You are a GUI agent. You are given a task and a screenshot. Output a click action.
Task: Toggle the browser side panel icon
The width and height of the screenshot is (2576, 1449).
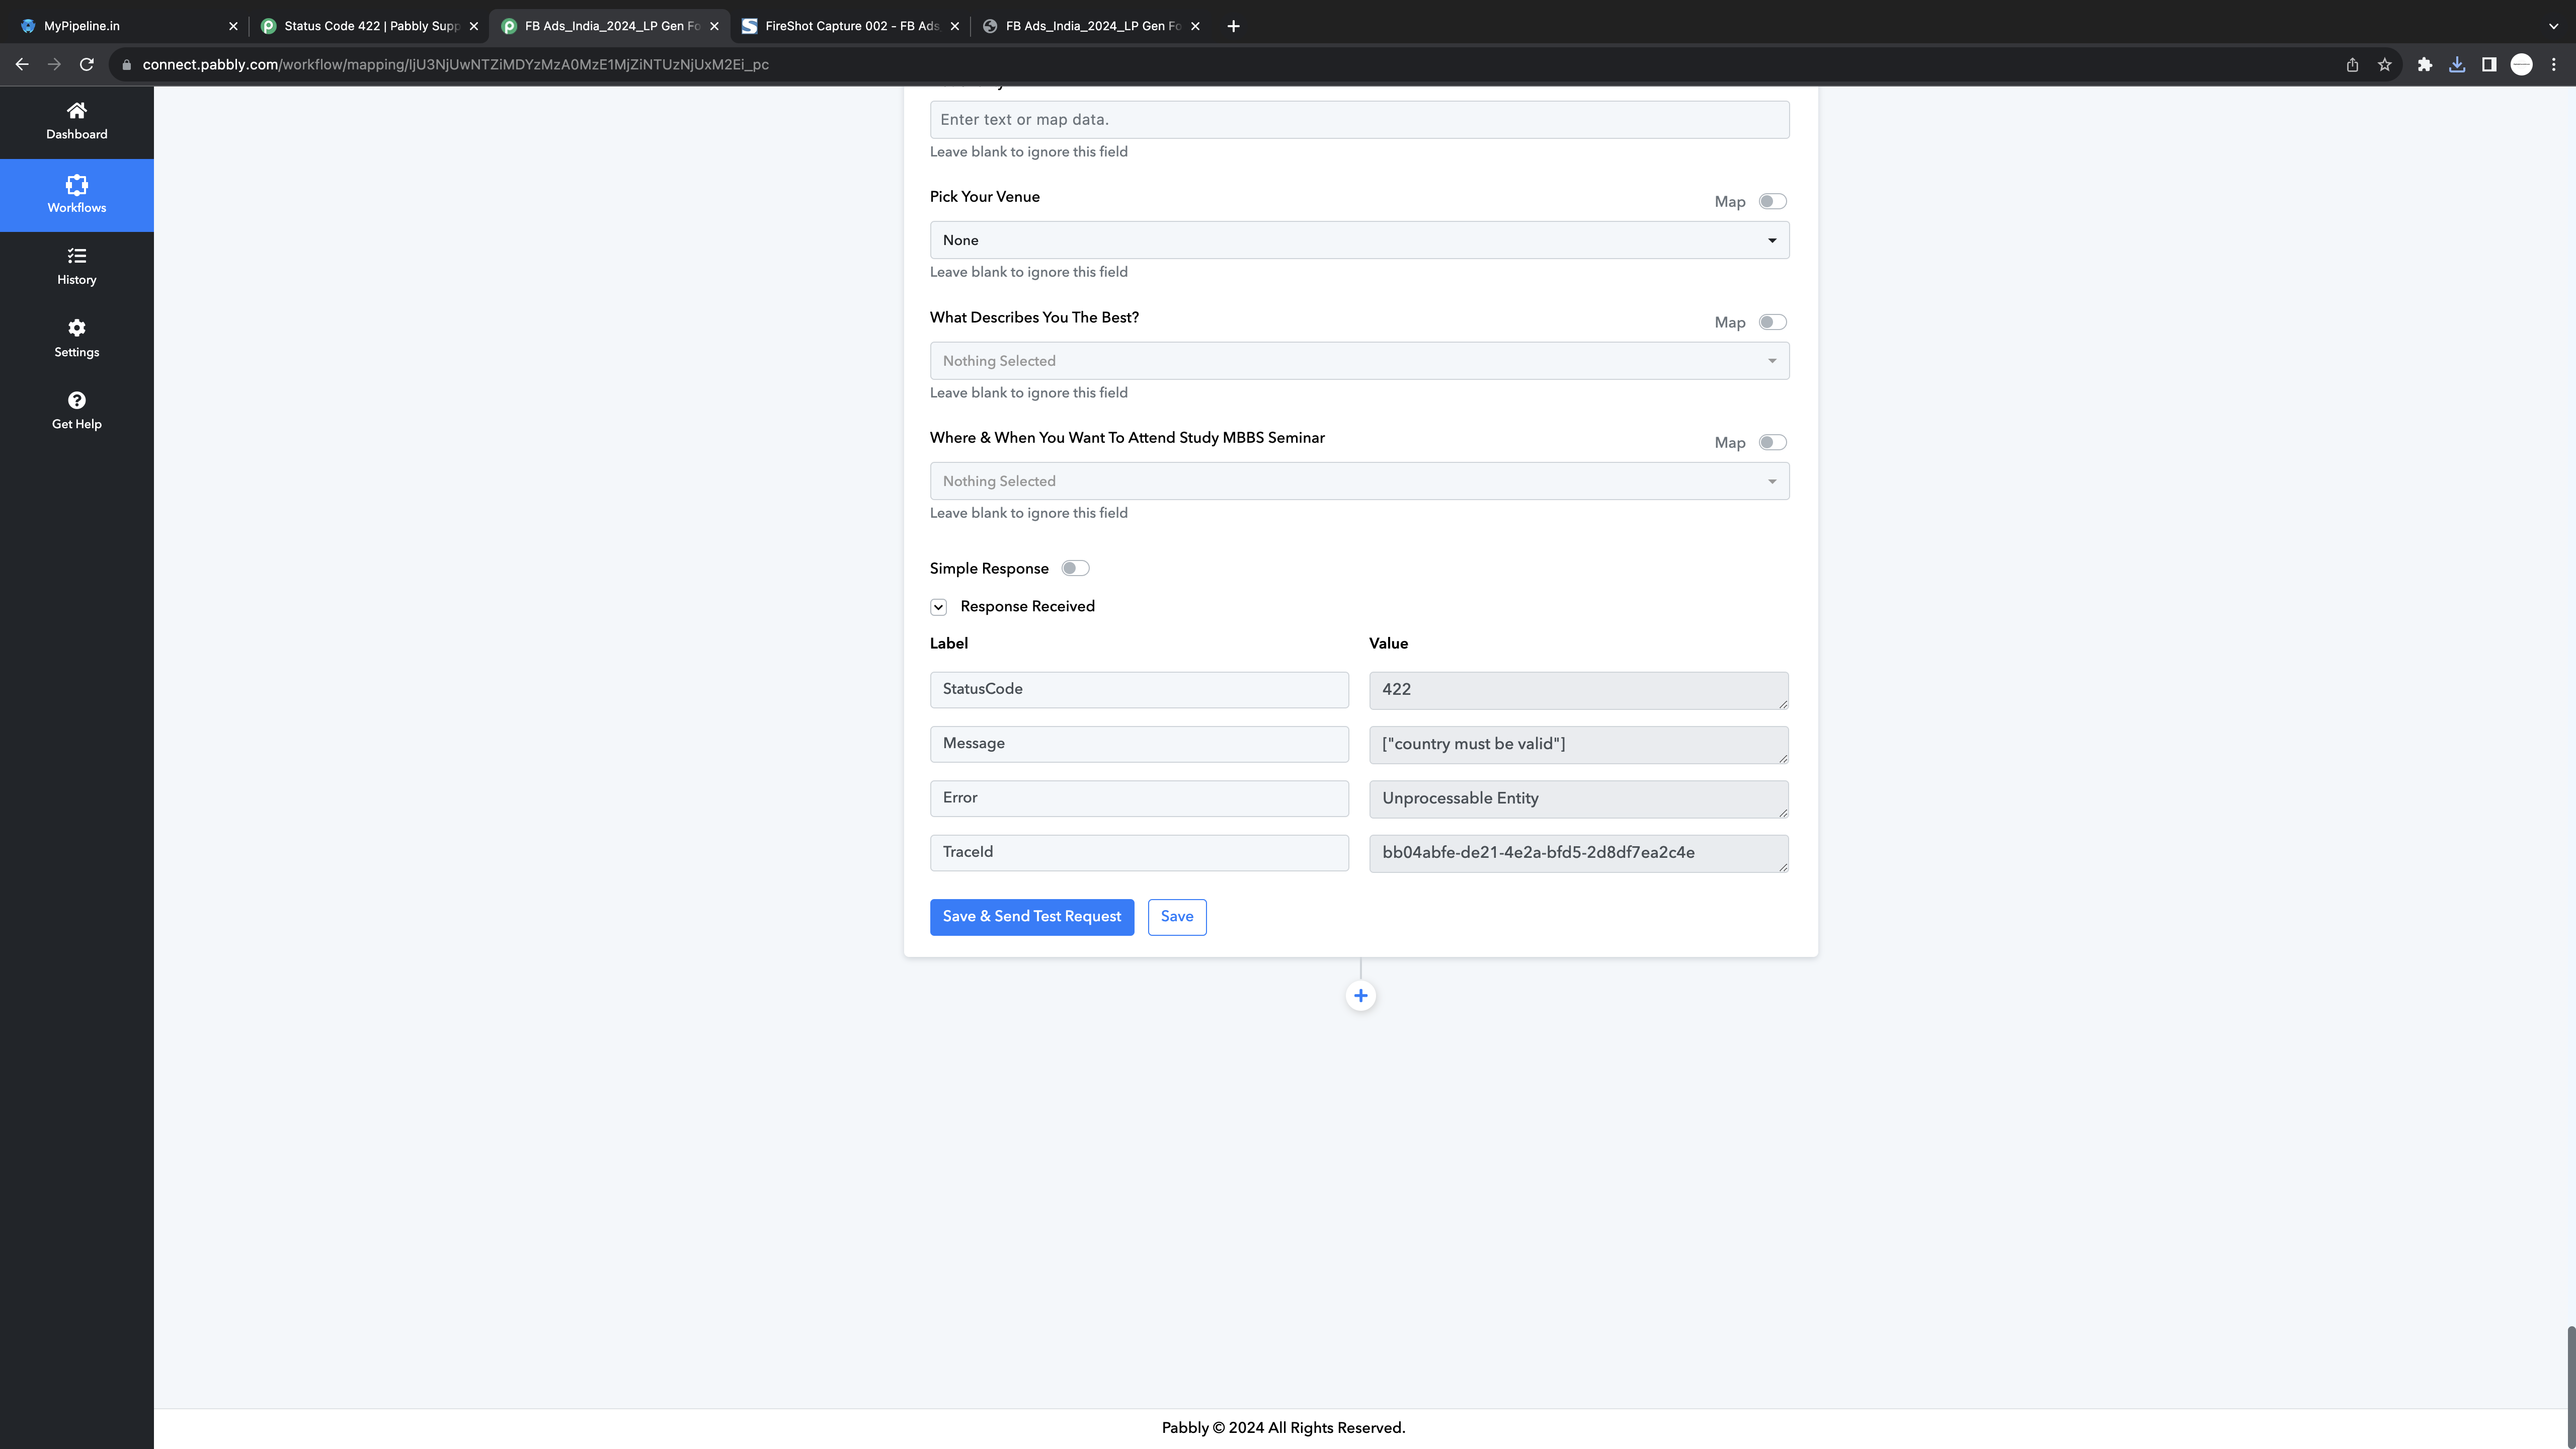click(2488, 64)
